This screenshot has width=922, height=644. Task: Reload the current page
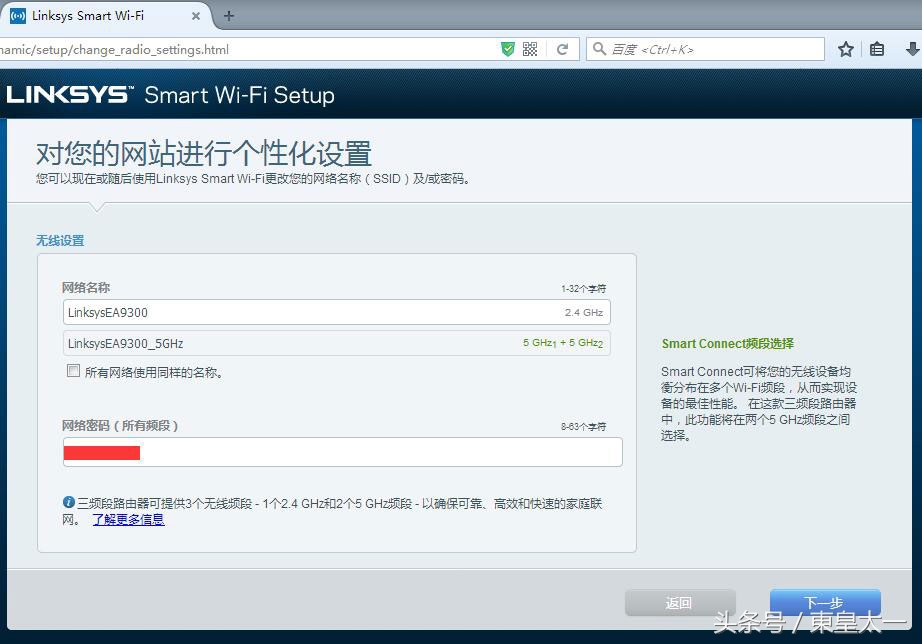coord(562,48)
